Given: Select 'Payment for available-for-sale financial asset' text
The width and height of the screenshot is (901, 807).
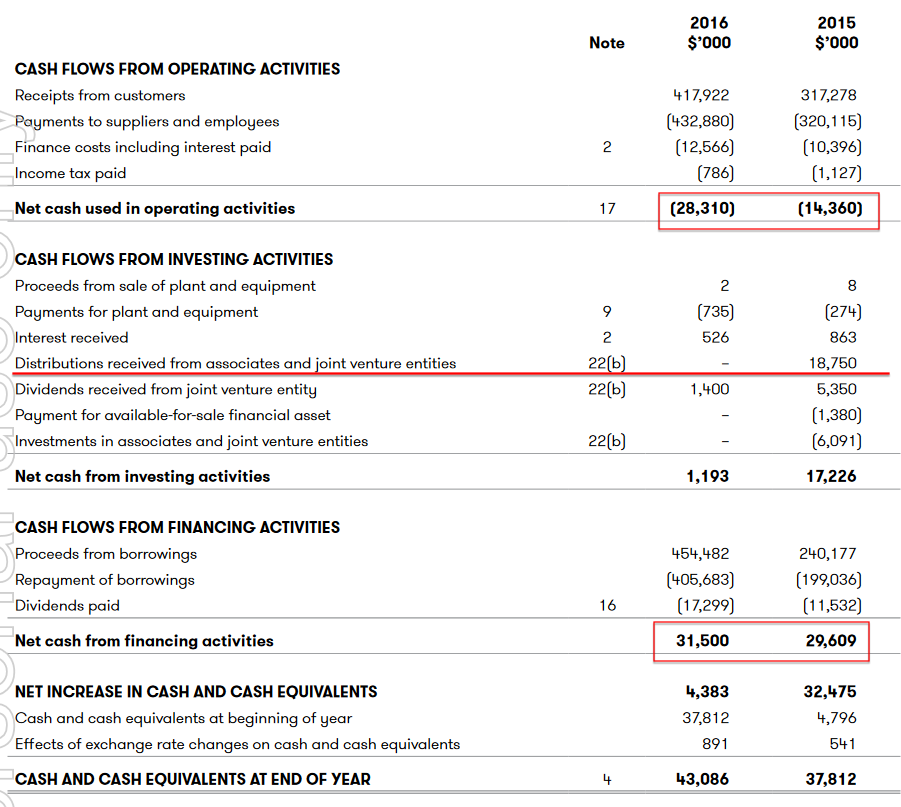Looking at the screenshot, I should click(172, 416).
